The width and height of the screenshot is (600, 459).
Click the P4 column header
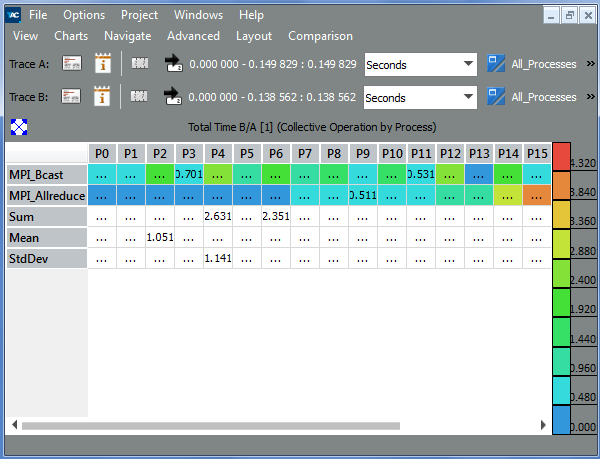(x=216, y=153)
